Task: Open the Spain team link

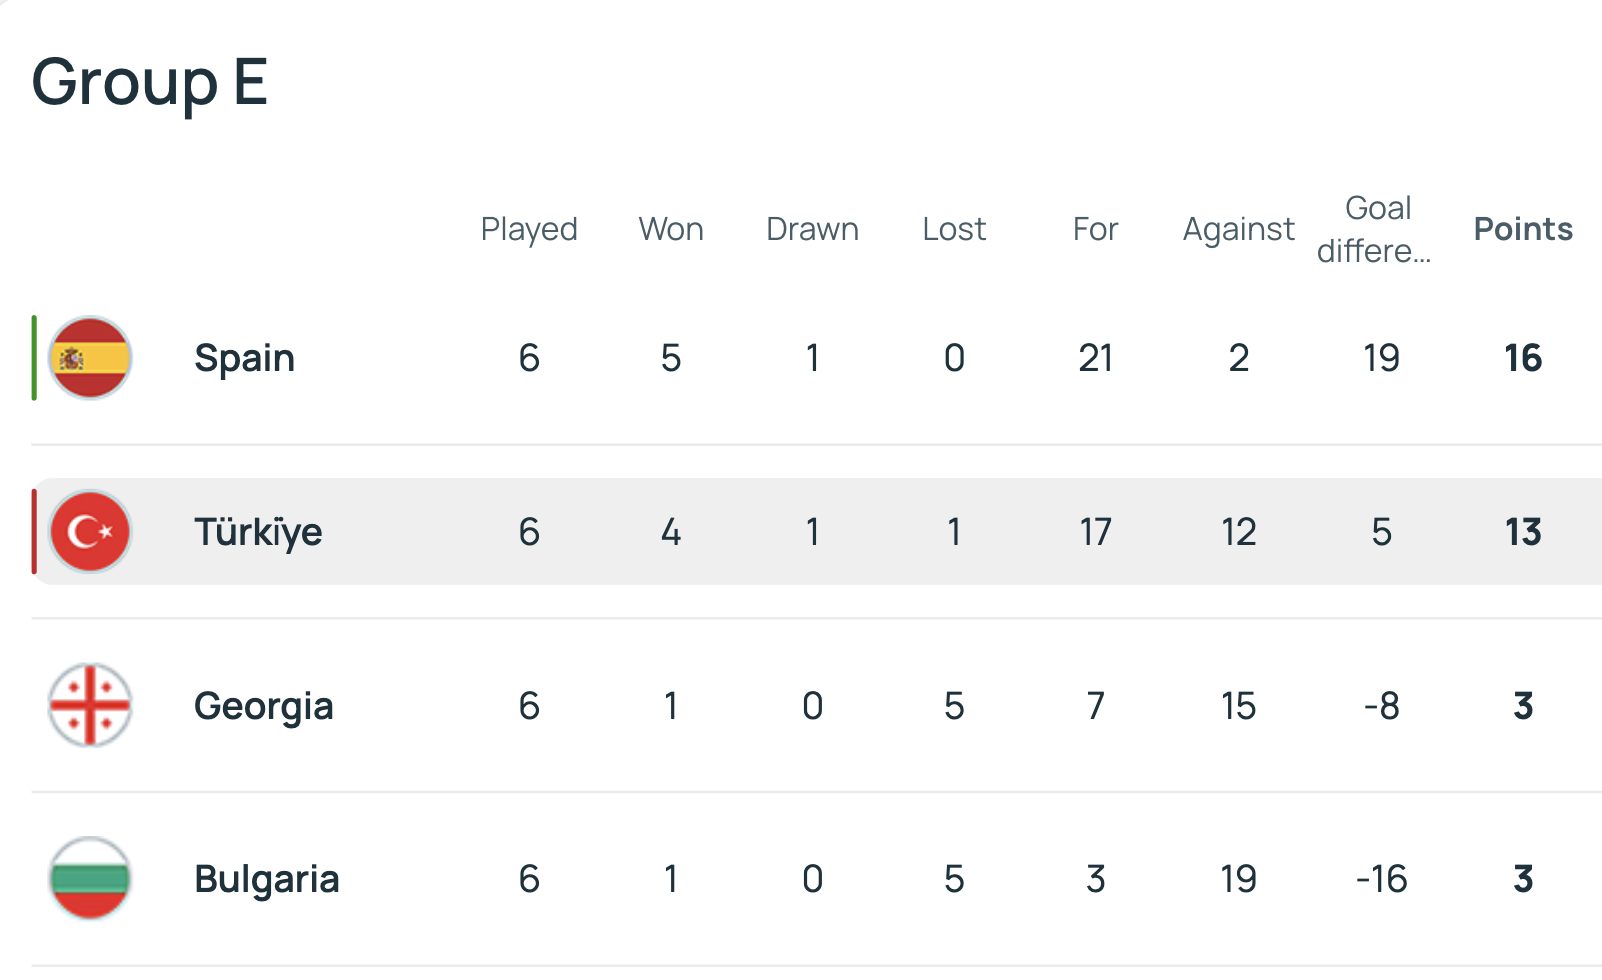Action: (244, 358)
